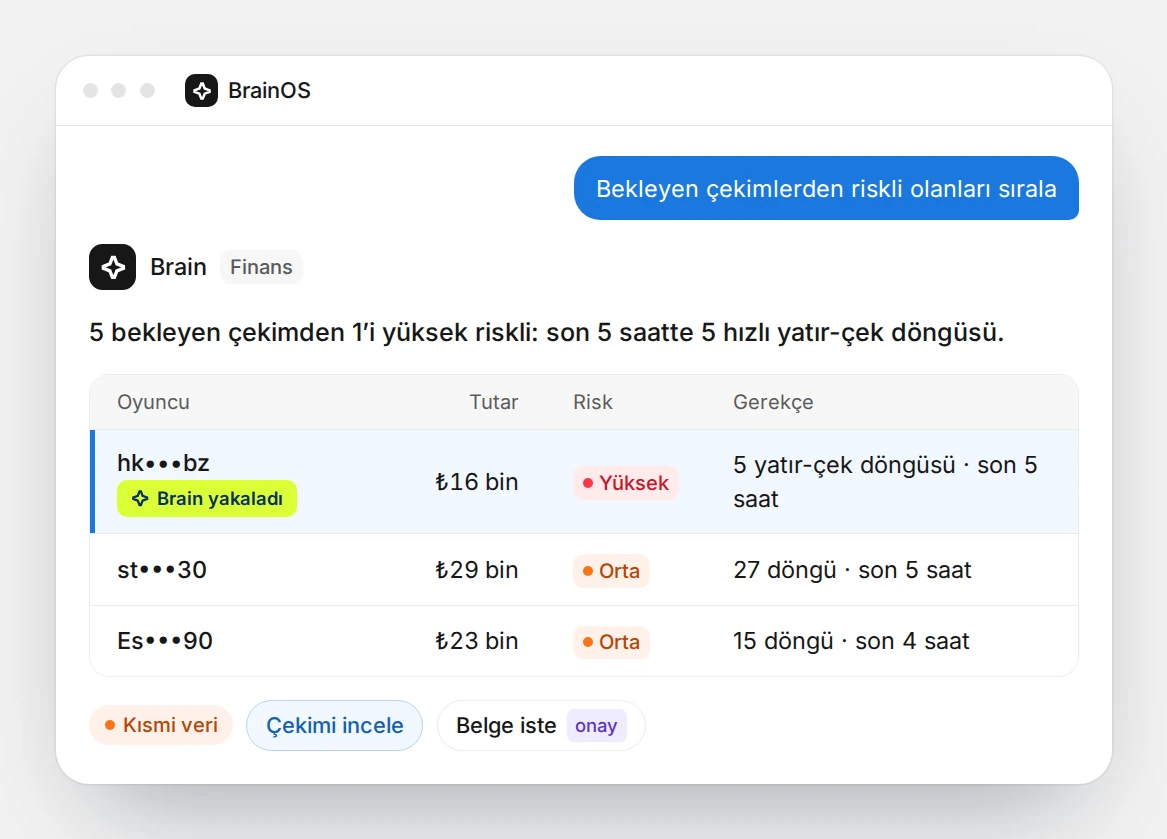Click the Brain sender name
The image size is (1167, 839).
coord(178,267)
